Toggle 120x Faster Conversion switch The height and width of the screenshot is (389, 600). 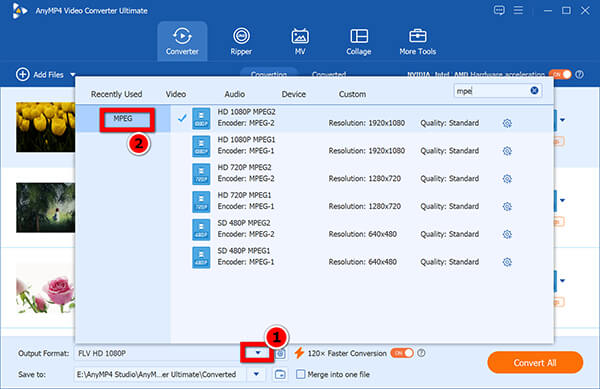(402, 353)
